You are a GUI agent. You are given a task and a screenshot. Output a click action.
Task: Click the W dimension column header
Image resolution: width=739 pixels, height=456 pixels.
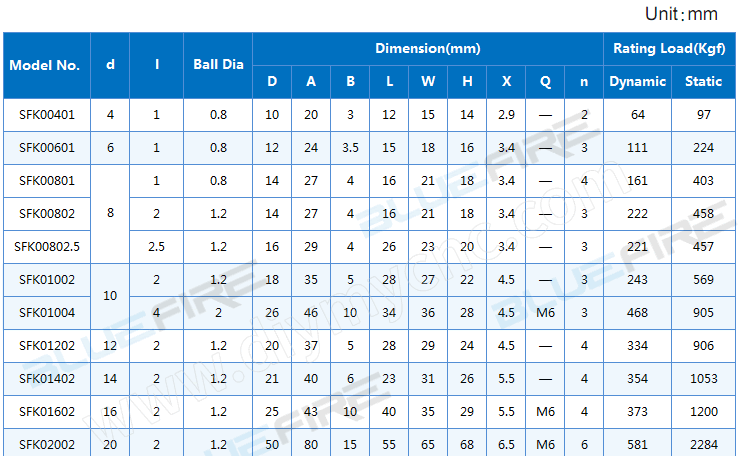click(x=428, y=82)
